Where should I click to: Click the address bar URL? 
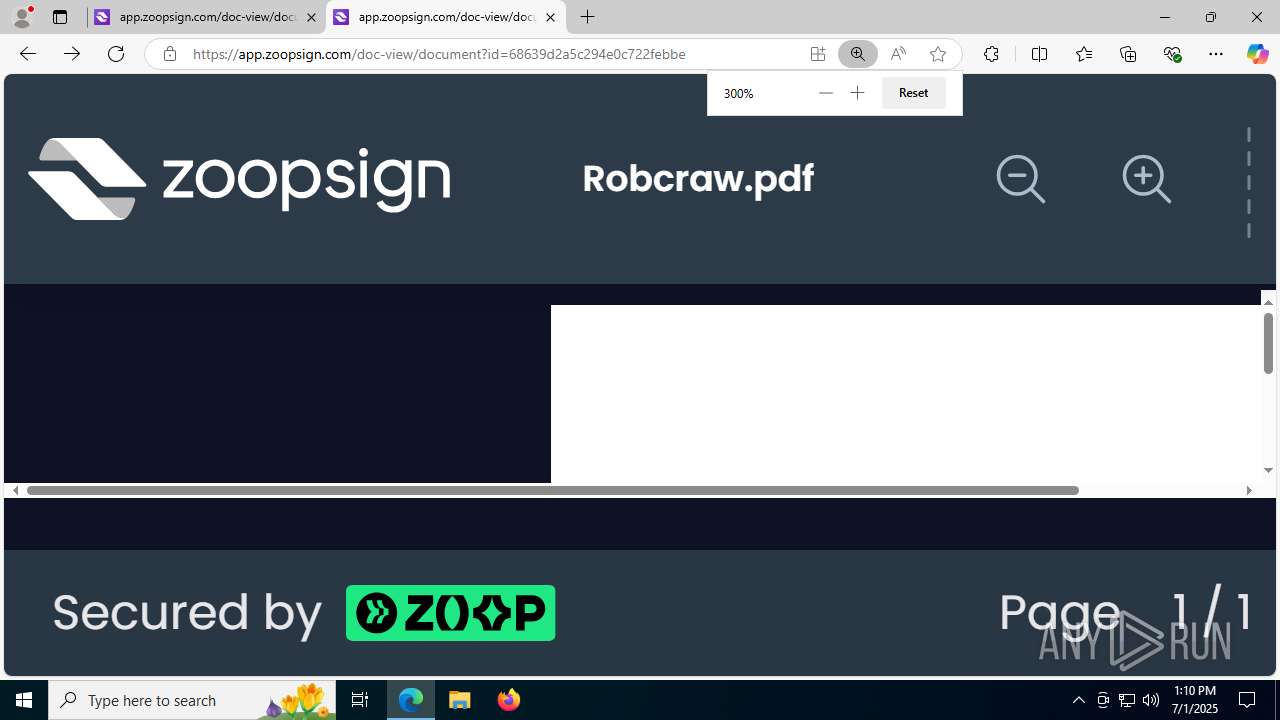(x=439, y=54)
